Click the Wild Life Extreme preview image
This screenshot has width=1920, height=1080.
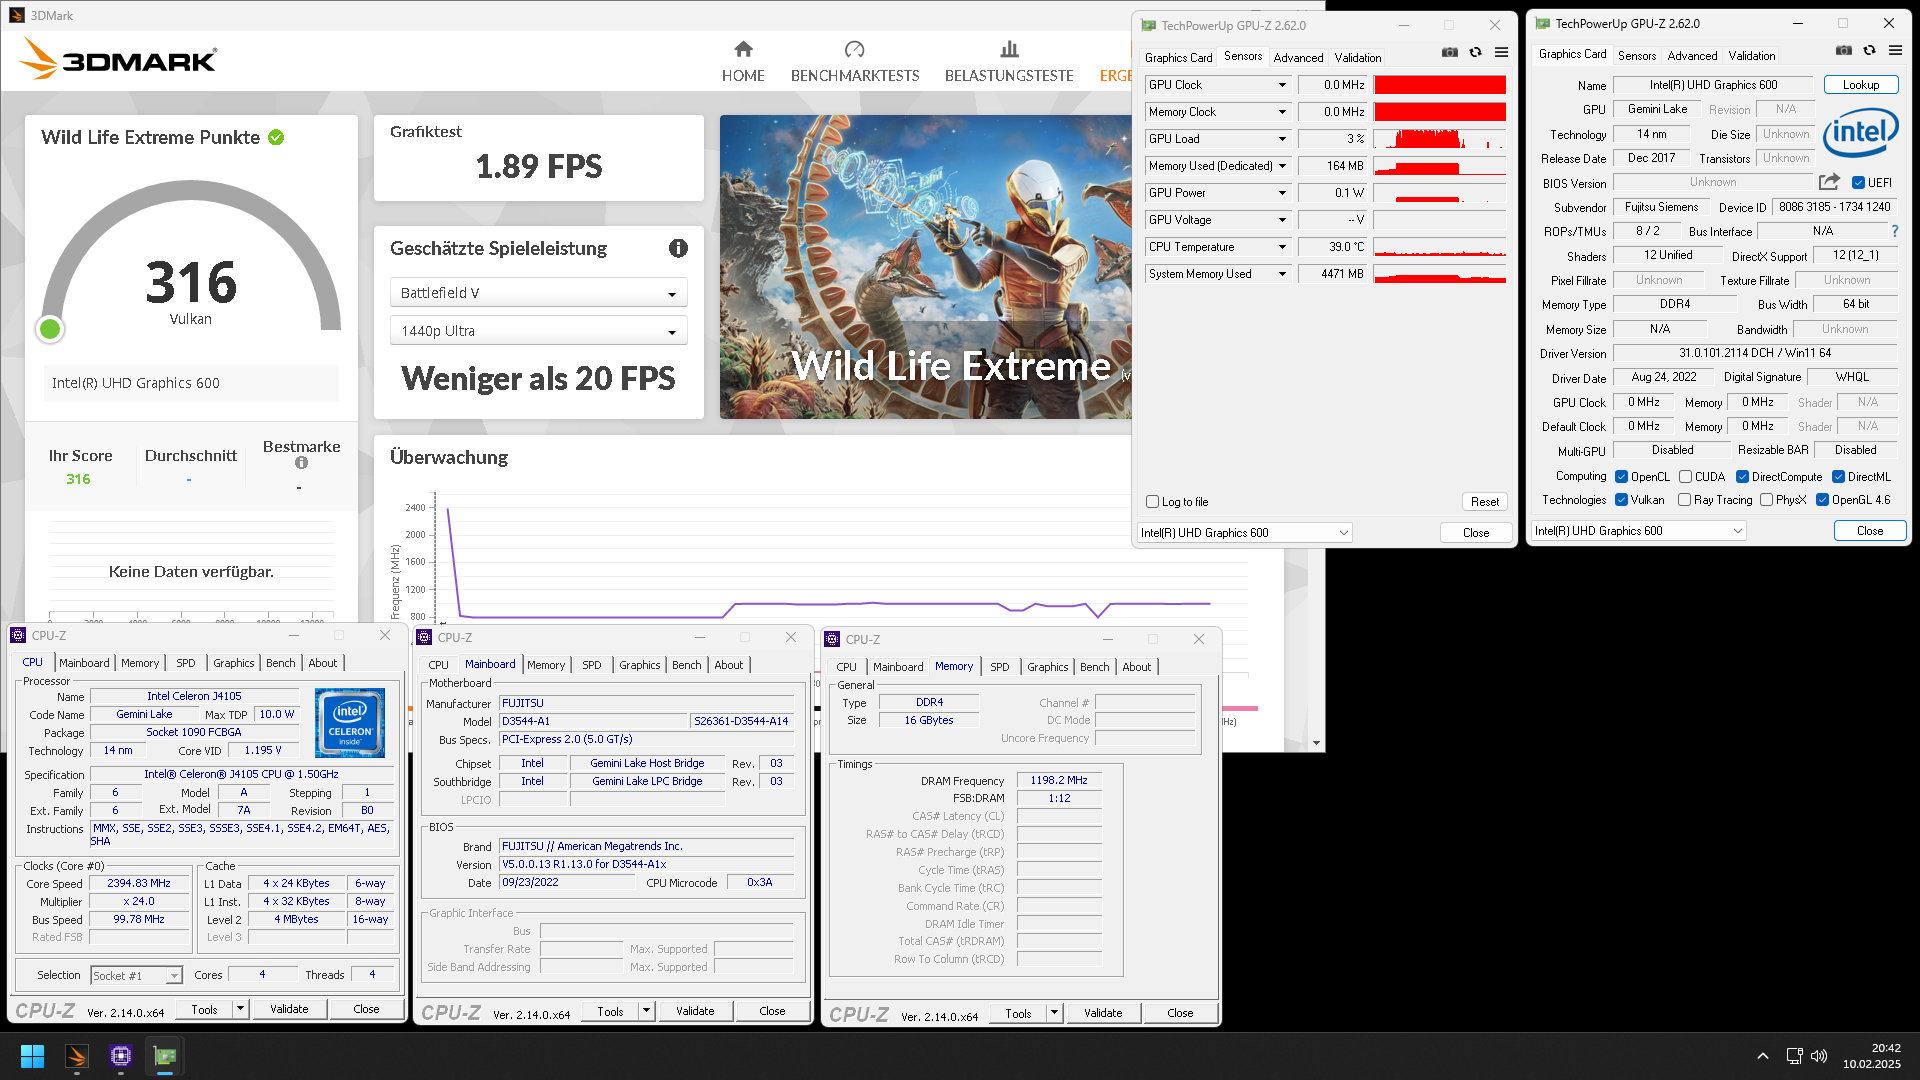926,267
